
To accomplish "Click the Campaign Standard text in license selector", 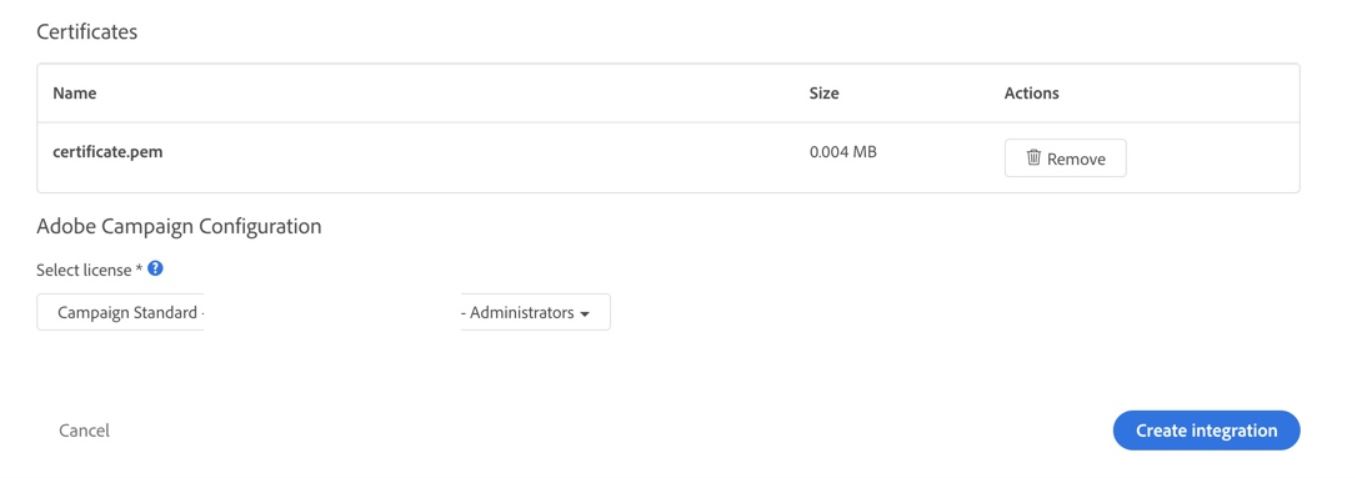I will [x=127, y=312].
